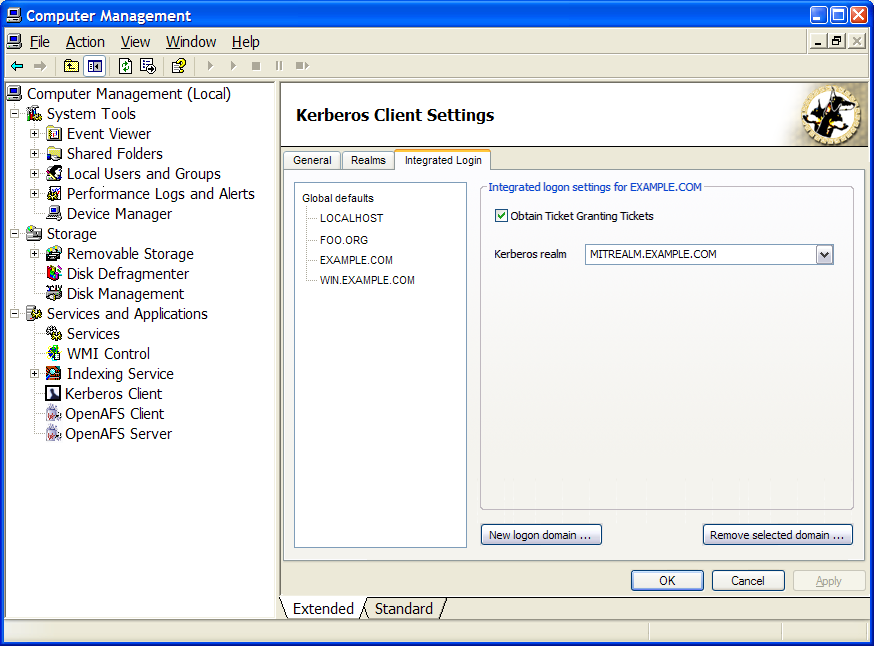The height and width of the screenshot is (647, 874).
Task: Click the Help toolbar icon
Action: click(x=178, y=66)
